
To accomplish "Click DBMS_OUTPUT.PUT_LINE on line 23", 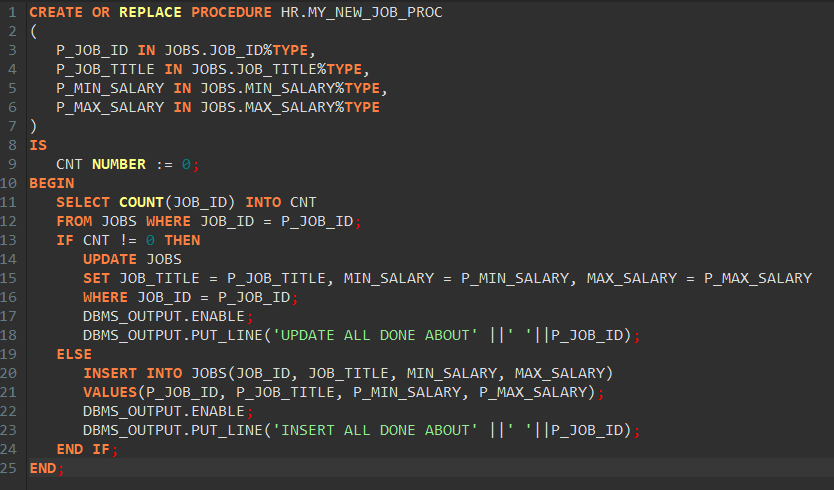I will (172, 430).
